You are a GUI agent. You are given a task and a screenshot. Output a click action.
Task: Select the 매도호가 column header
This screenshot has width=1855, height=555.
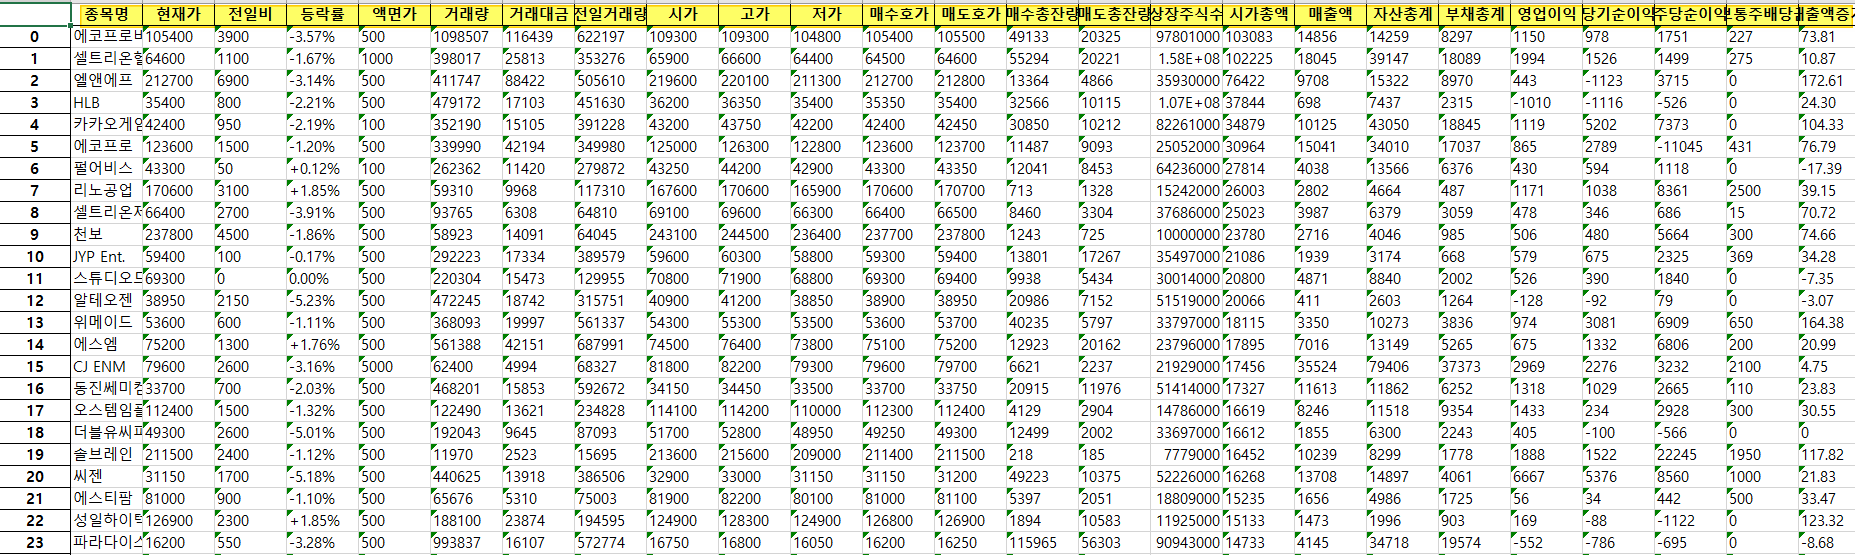coord(971,14)
